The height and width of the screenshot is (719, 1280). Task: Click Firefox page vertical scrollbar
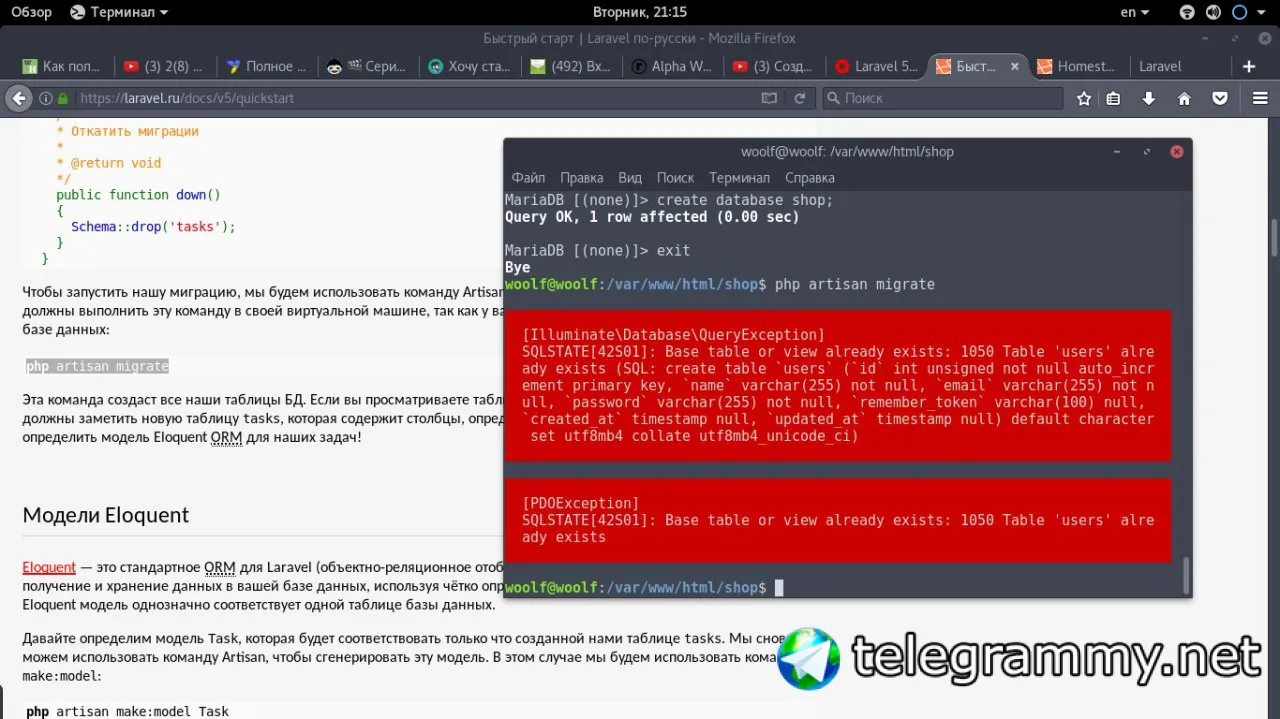[x=1274, y=238]
